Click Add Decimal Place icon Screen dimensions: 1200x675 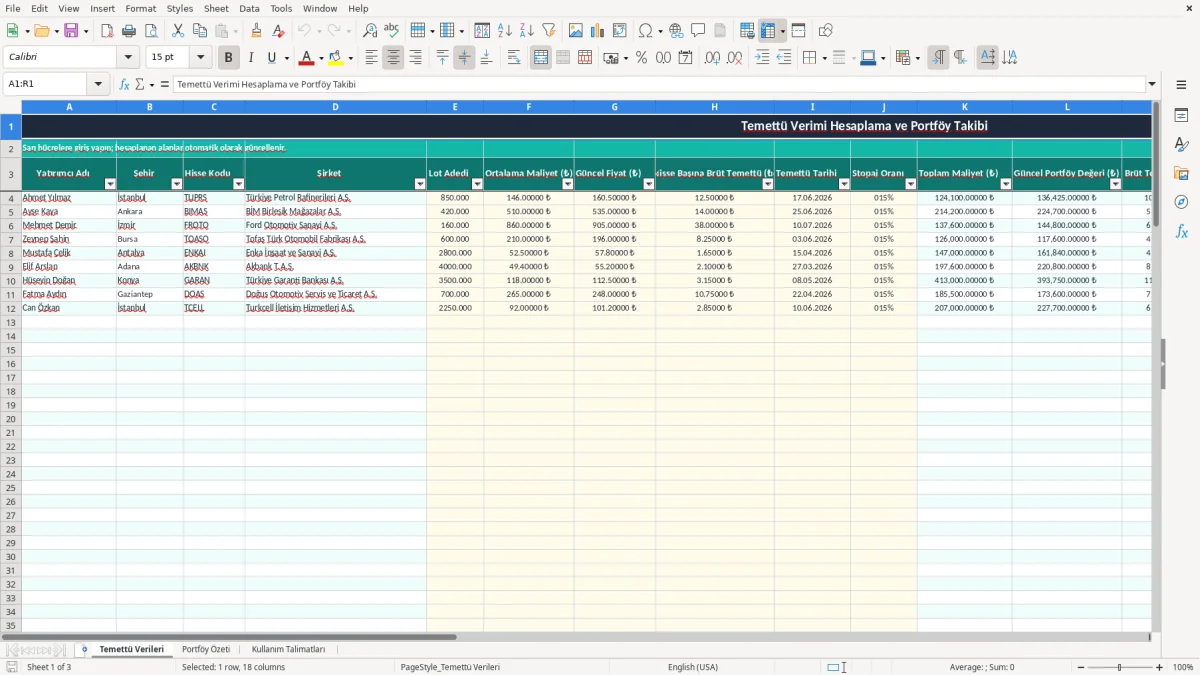click(712, 58)
